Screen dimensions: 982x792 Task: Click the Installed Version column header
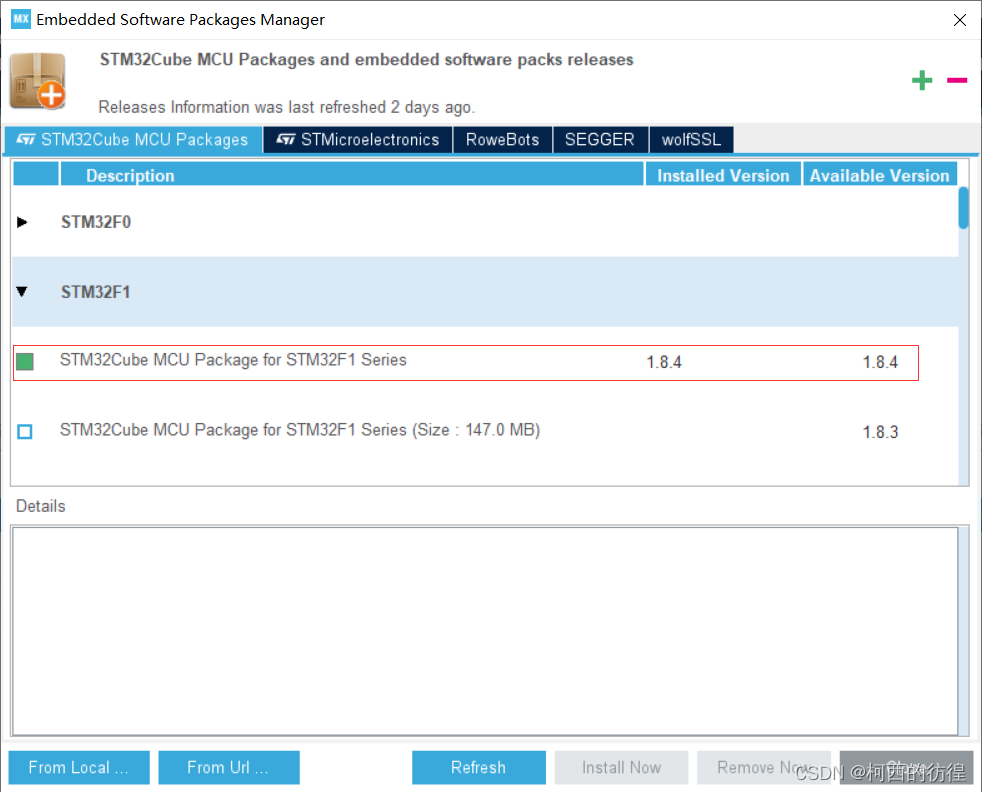(723, 175)
